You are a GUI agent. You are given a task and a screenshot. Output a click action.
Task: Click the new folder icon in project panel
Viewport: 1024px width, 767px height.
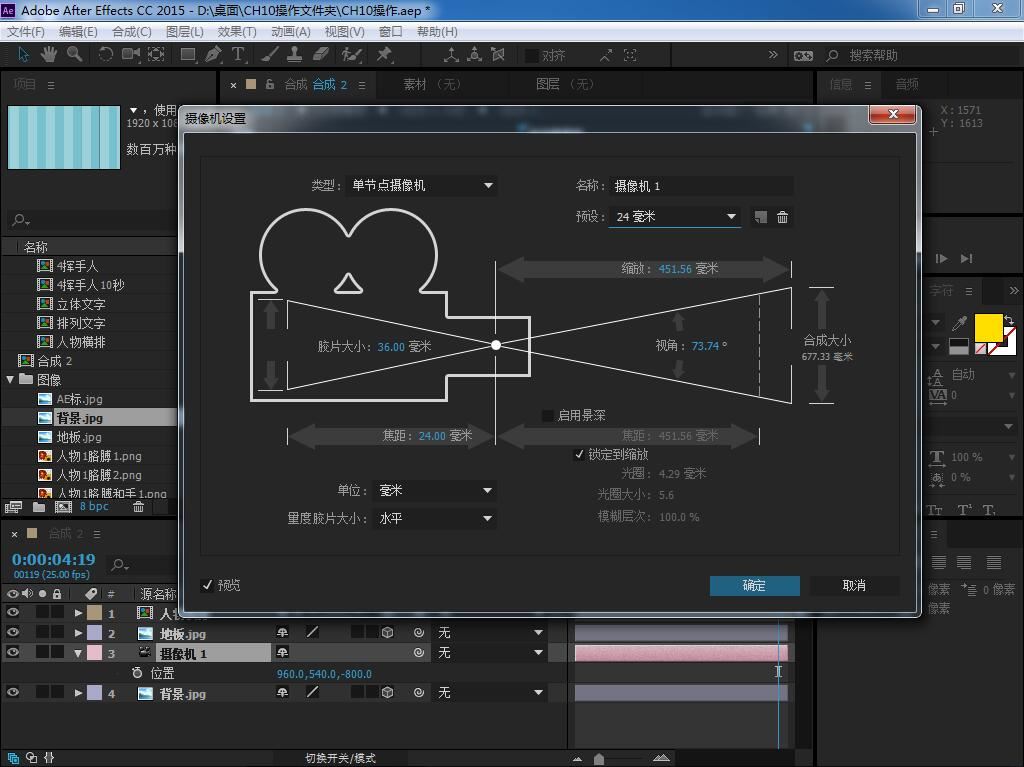pos(39,507)
